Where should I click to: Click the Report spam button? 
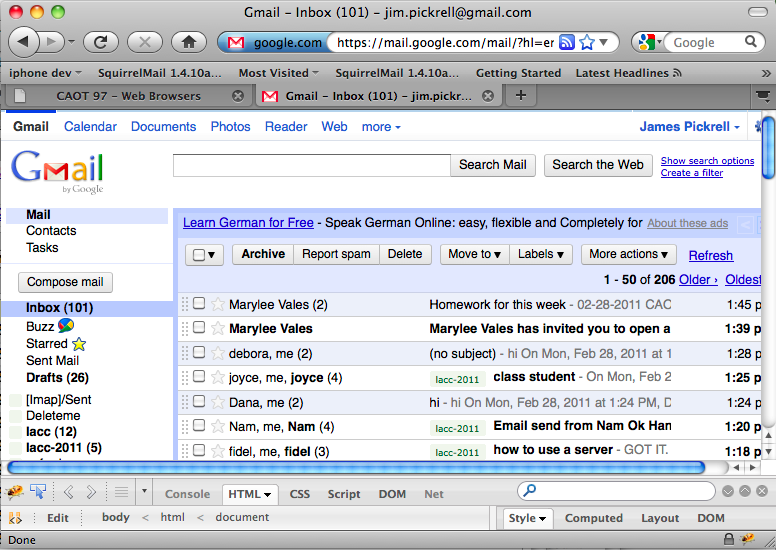[x=337, y=254]
